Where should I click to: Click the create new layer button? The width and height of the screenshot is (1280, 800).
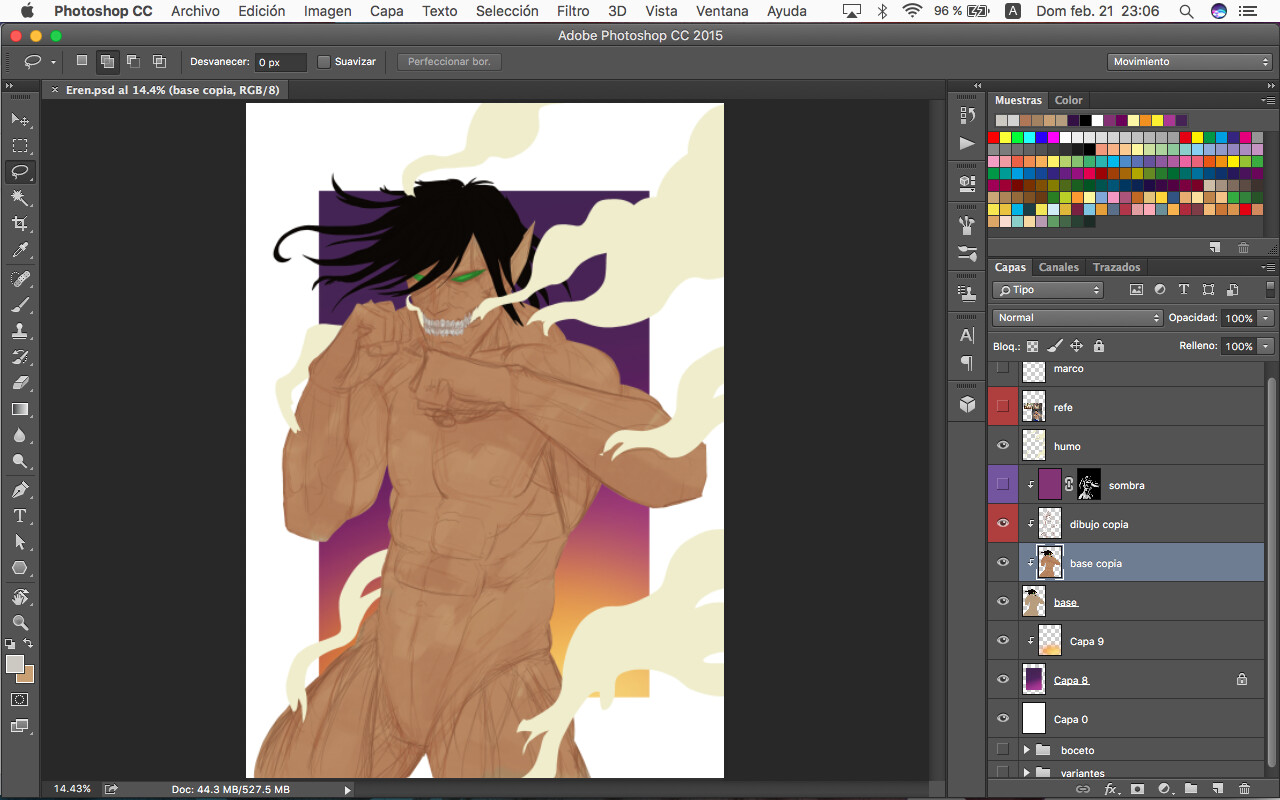click(x=1218, y=789)
